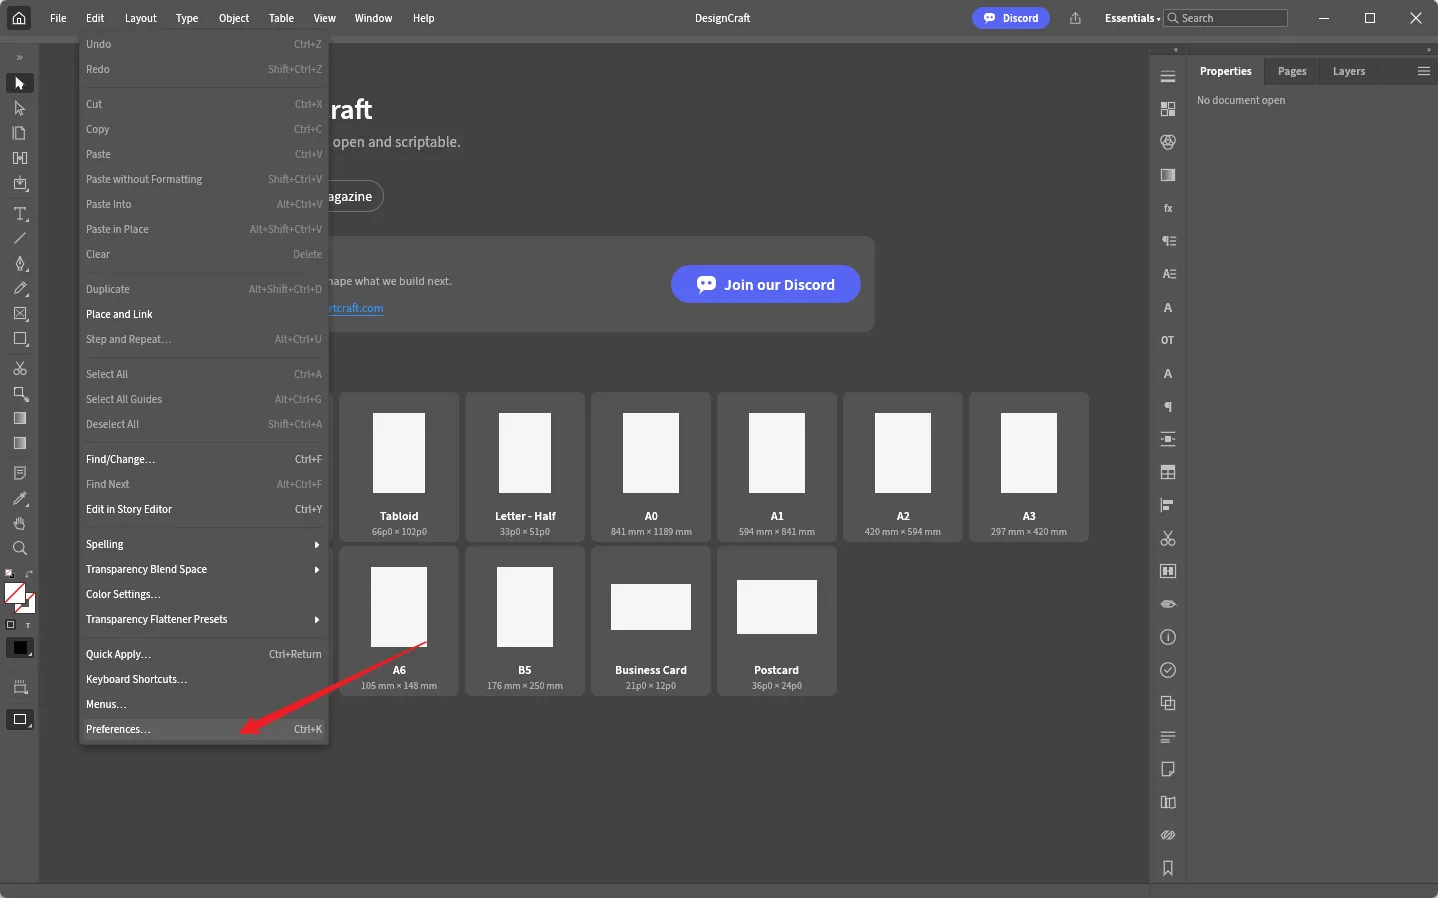
Task: Switch to the Pages tab
Action: 1292,71
